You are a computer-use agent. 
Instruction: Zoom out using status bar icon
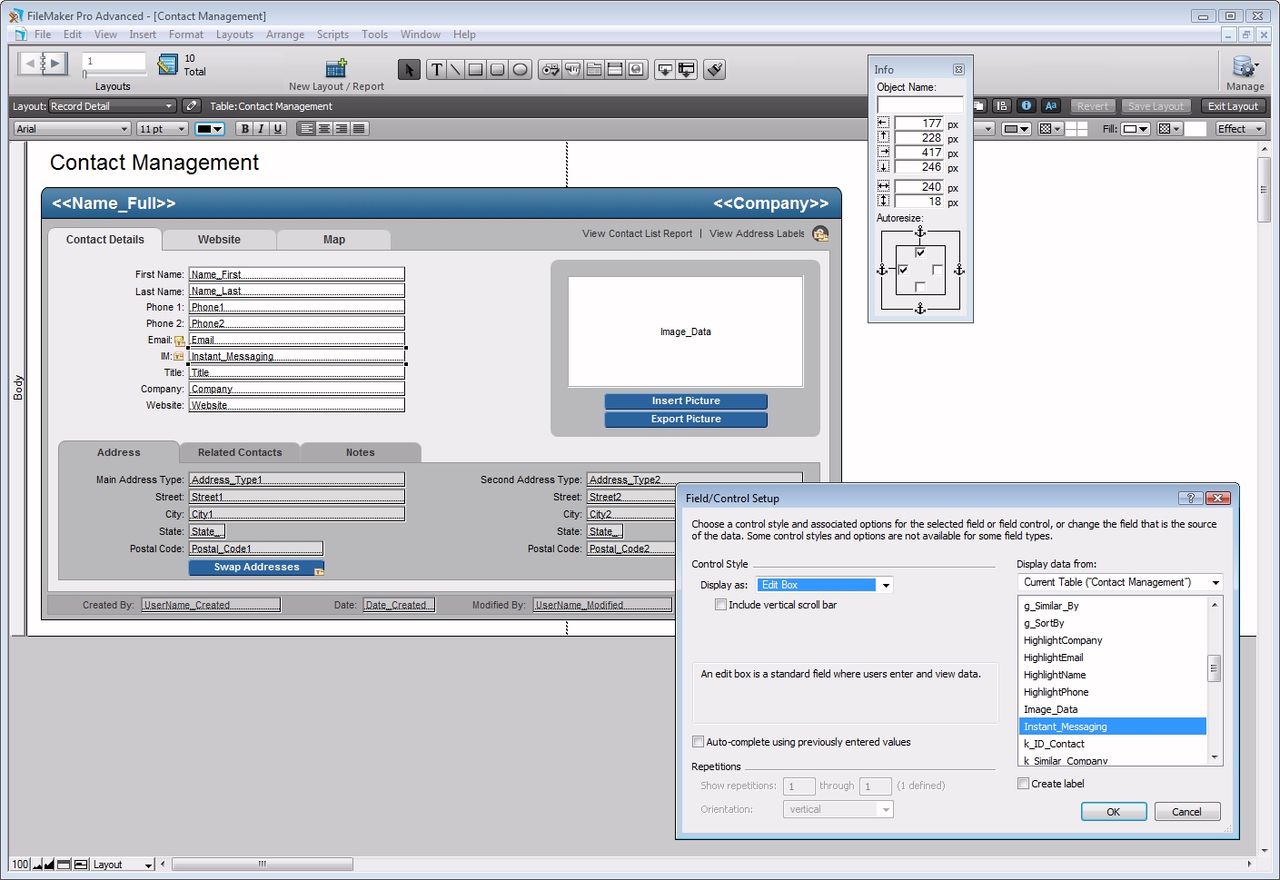39,864
